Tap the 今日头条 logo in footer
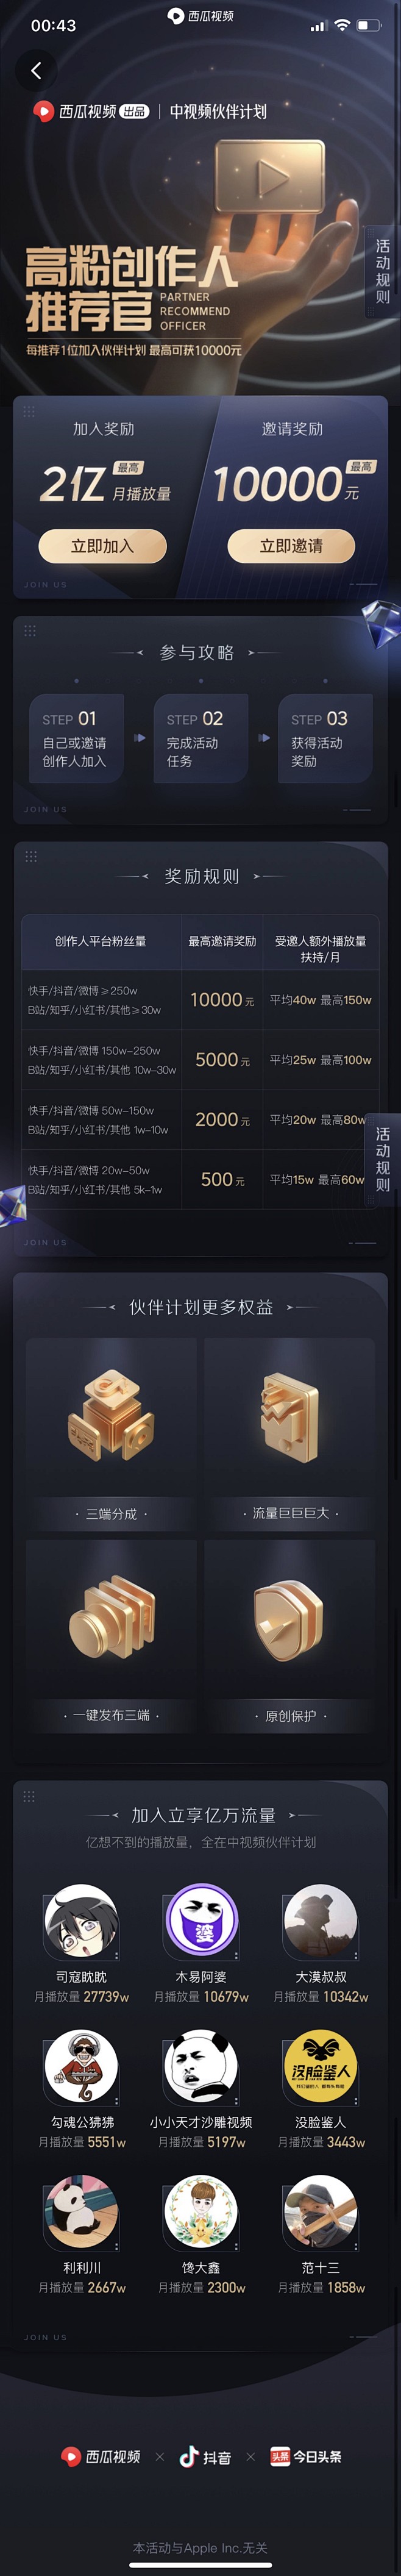401x2576 pixels. (306, 2456)
